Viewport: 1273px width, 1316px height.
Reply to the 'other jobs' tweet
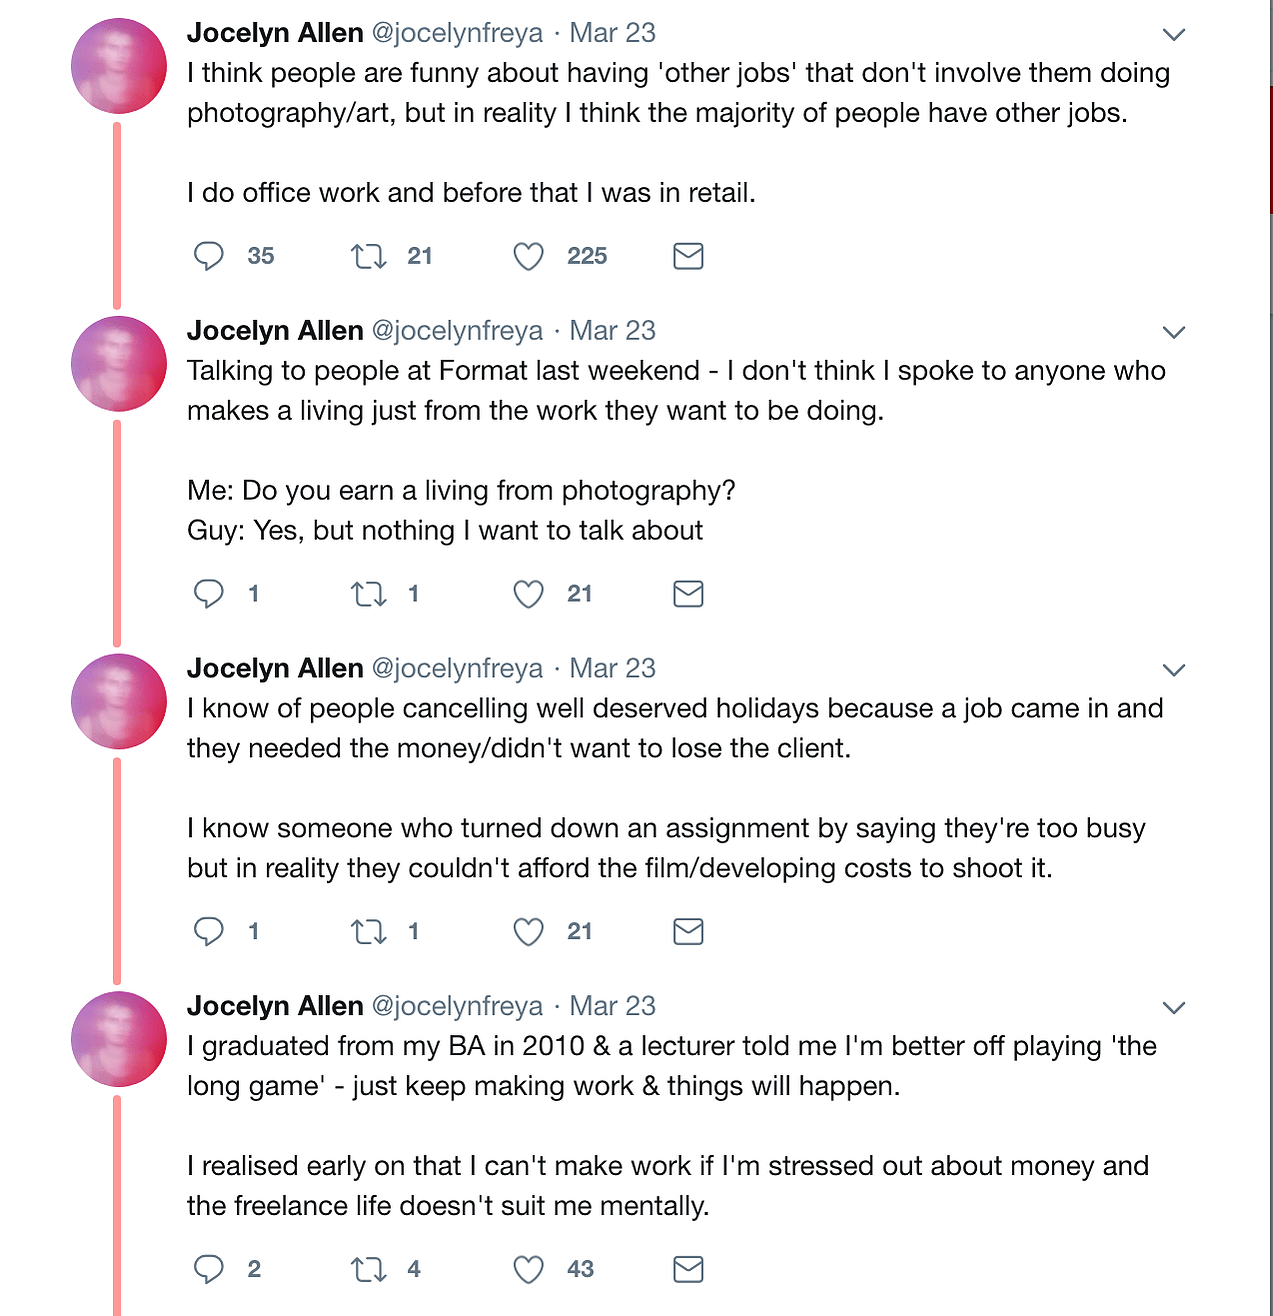point(209,256)
